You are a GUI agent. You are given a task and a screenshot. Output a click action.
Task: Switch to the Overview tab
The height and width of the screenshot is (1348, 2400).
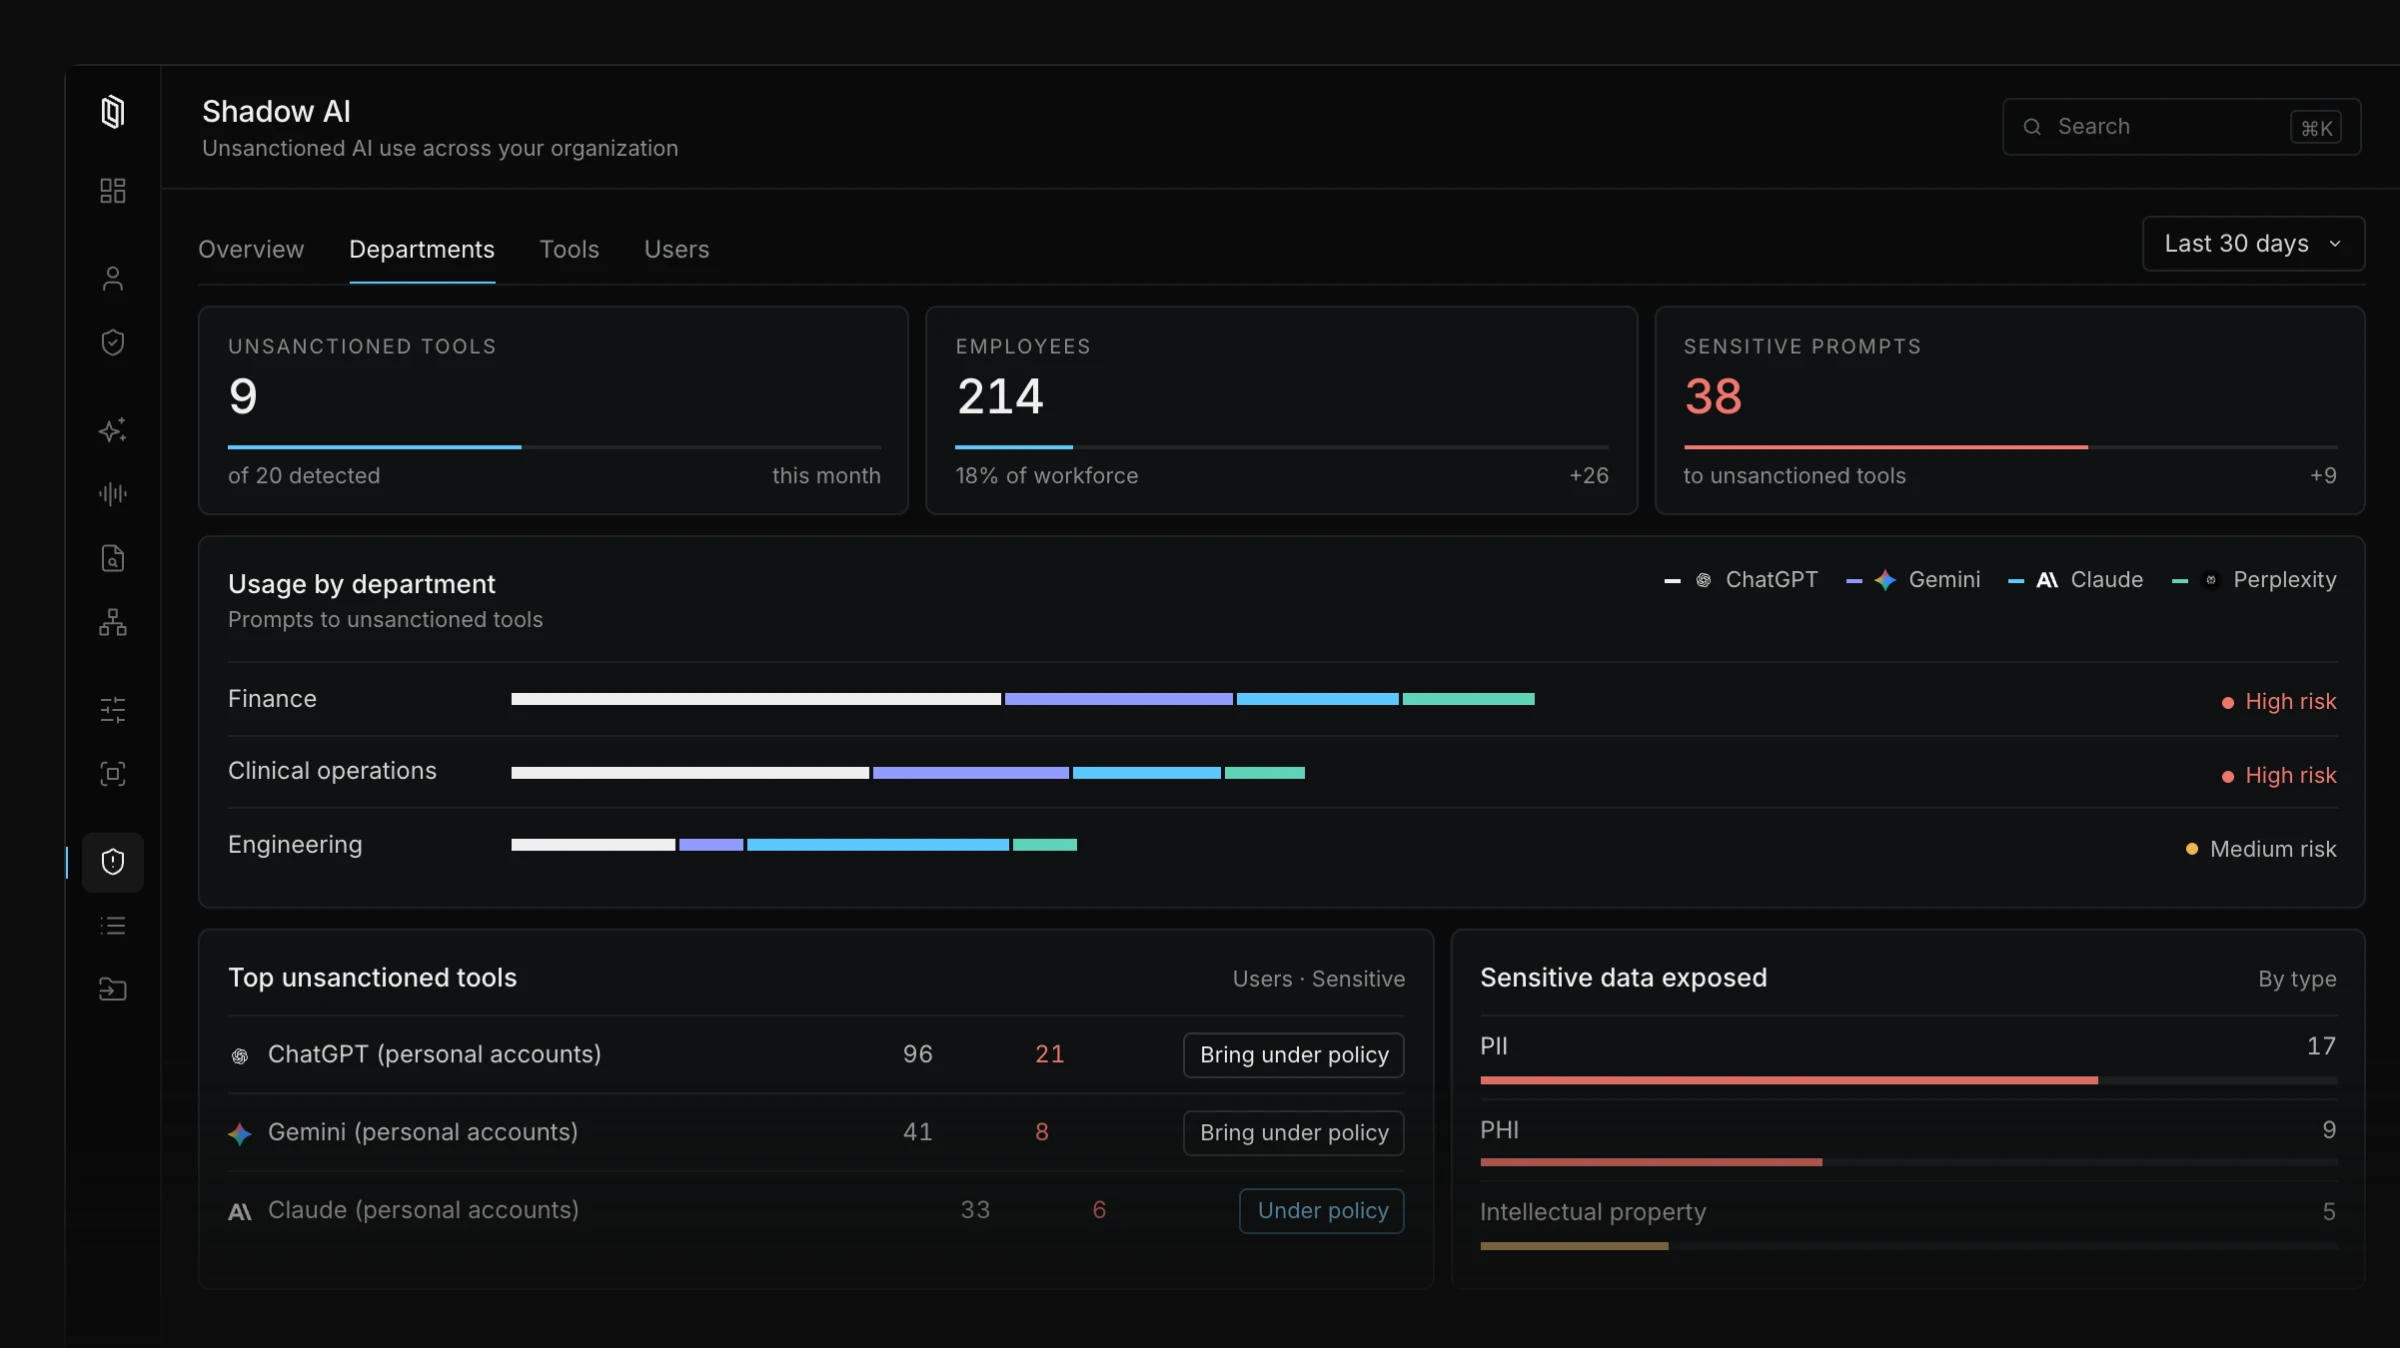click(x=251, y=249)
